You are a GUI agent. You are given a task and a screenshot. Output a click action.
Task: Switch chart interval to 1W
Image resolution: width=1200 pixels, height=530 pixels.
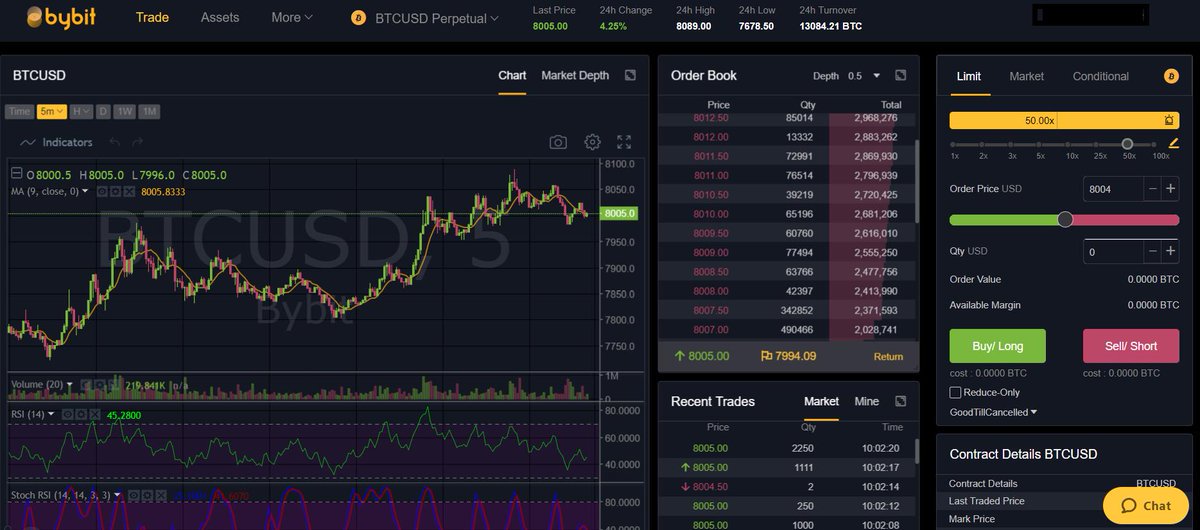point(125,111)
